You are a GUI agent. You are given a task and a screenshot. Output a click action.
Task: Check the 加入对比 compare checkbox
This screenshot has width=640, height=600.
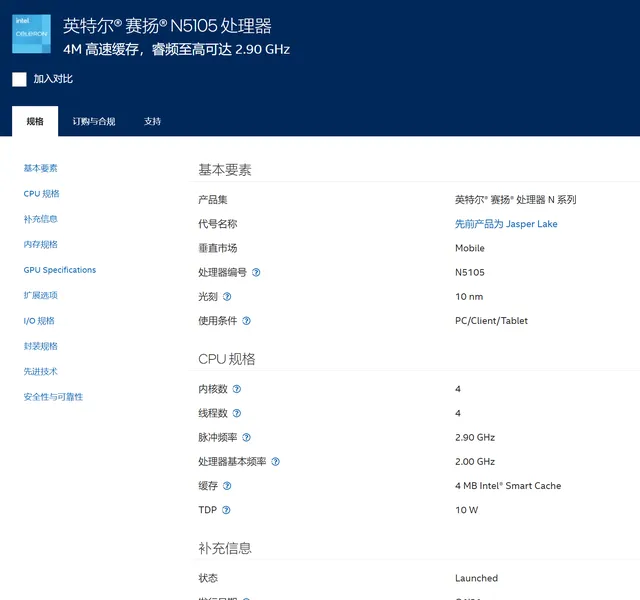pyautogui.click(x=19, y=79)
